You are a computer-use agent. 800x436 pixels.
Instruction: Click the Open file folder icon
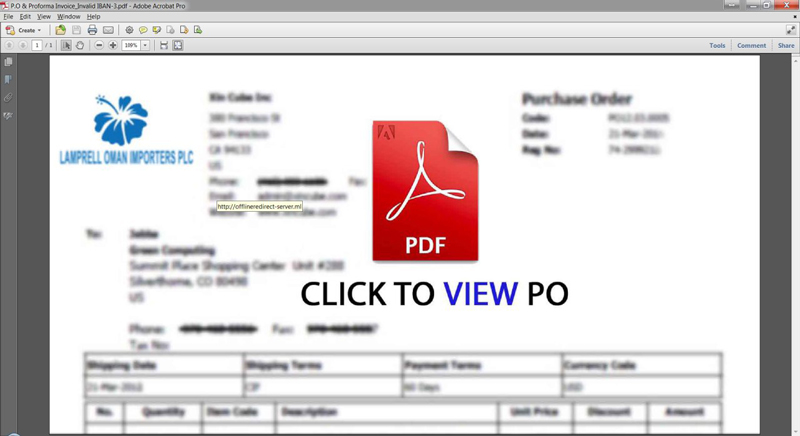(61, 30)
